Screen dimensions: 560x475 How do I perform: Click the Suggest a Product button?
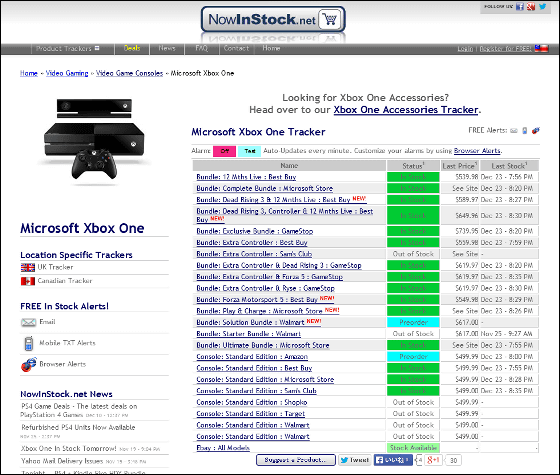[296, 460]
